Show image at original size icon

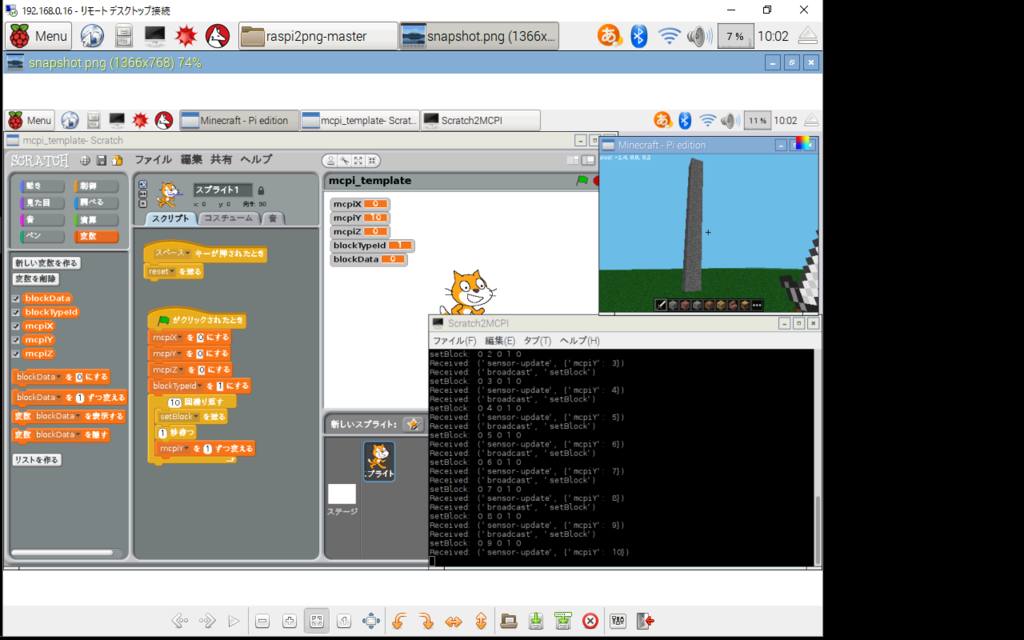(x=344, y=620)
